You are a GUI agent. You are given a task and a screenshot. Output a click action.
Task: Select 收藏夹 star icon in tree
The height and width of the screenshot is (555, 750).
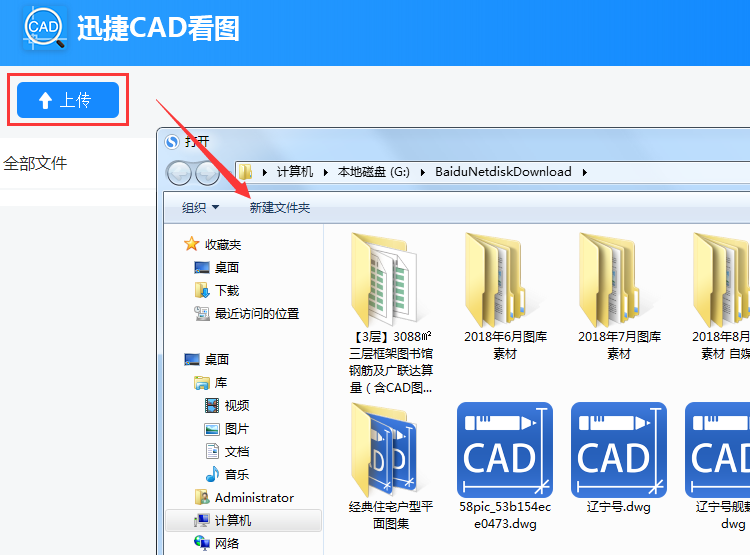click(192, 244)
